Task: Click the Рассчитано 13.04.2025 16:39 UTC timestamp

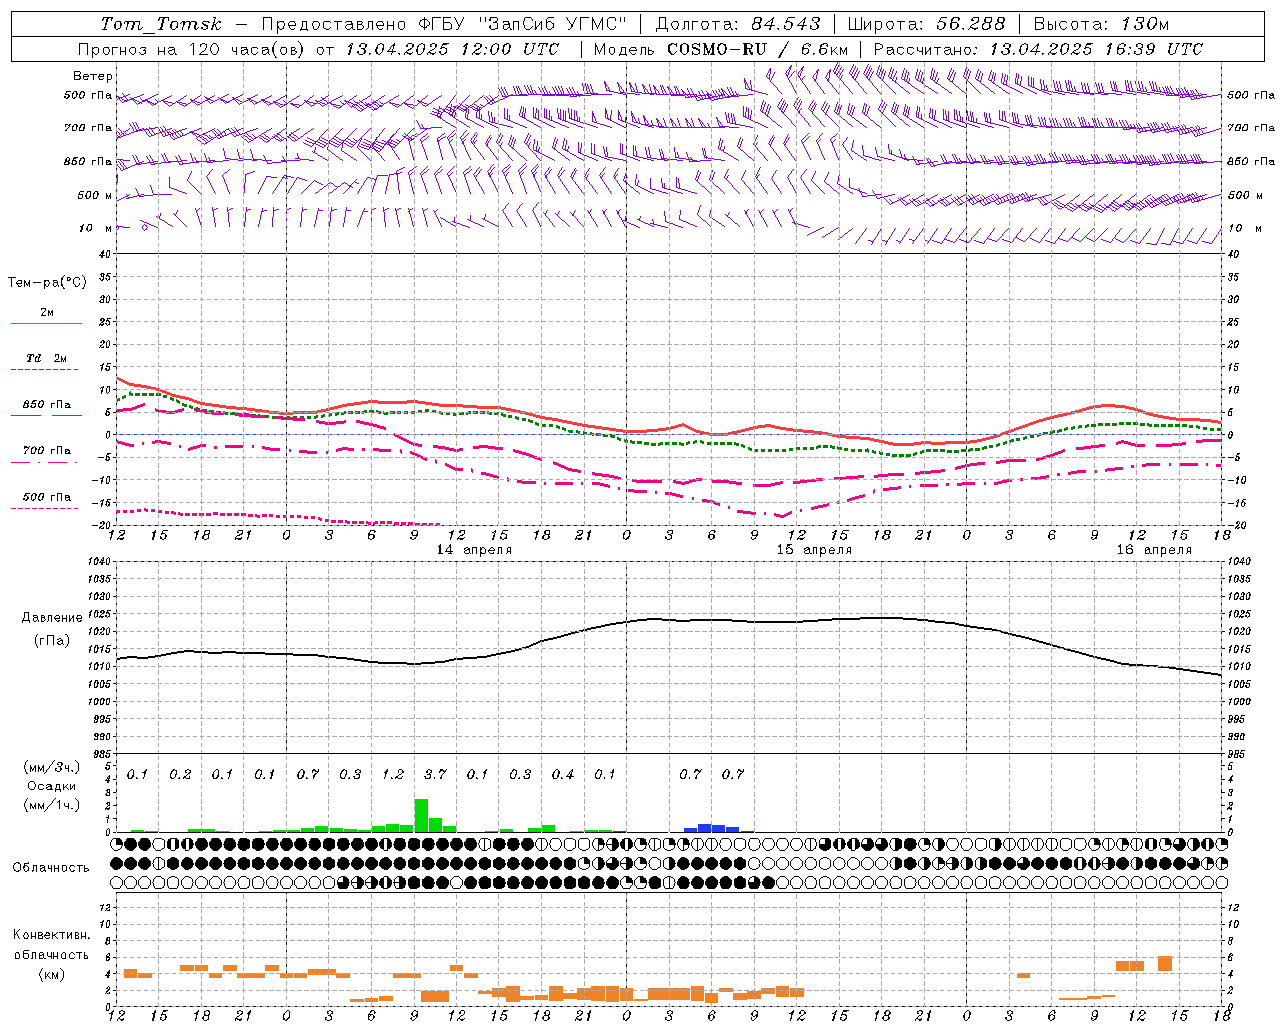Action: coord(1038,49)
